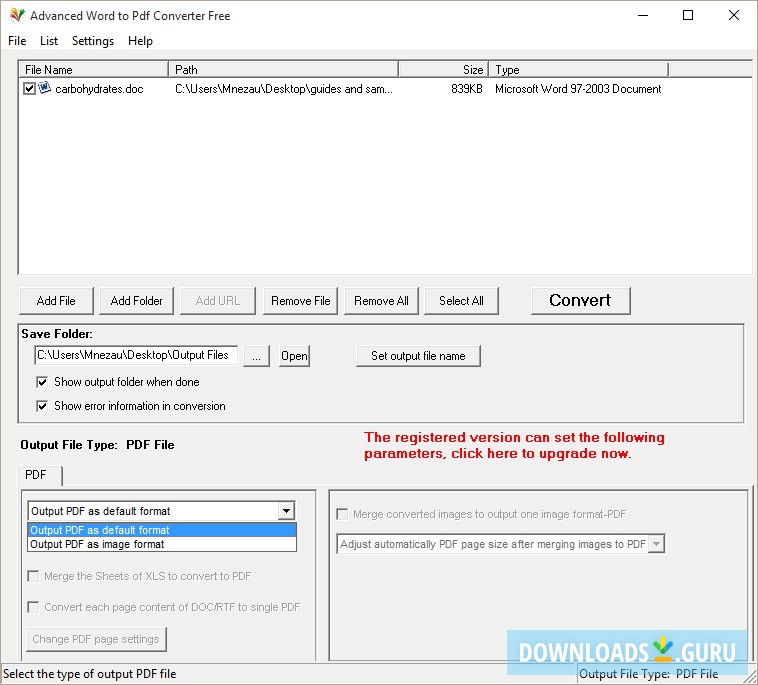Uncheck the carbohydrates.doc file checkbox
Viewport: 758px width, 685px height.
point(29,88)
